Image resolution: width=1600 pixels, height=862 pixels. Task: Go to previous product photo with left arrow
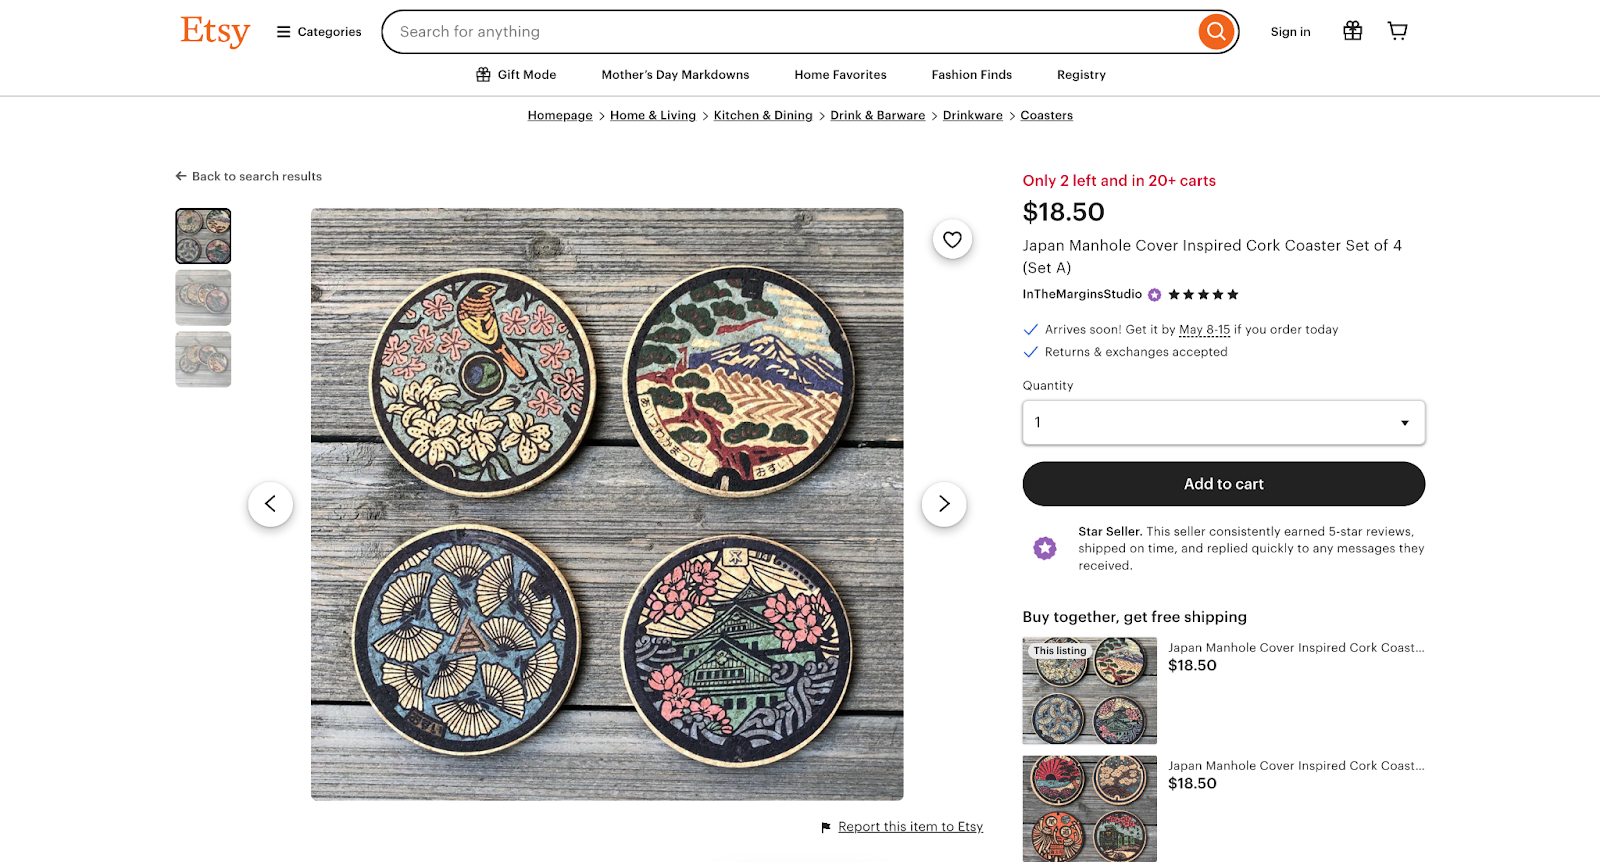[x=270, y=504]
